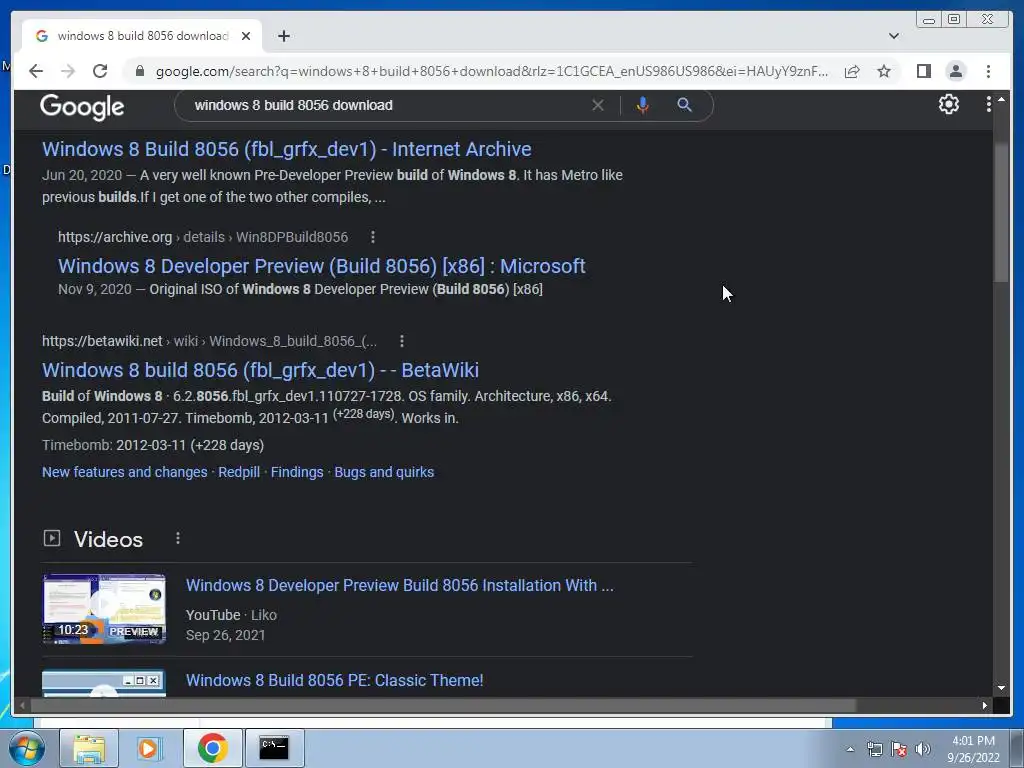Viewport: 1024px width, 768px height.
Task: Play the 10:23 video thumbnail preview
Action: (x=104, y=609)
